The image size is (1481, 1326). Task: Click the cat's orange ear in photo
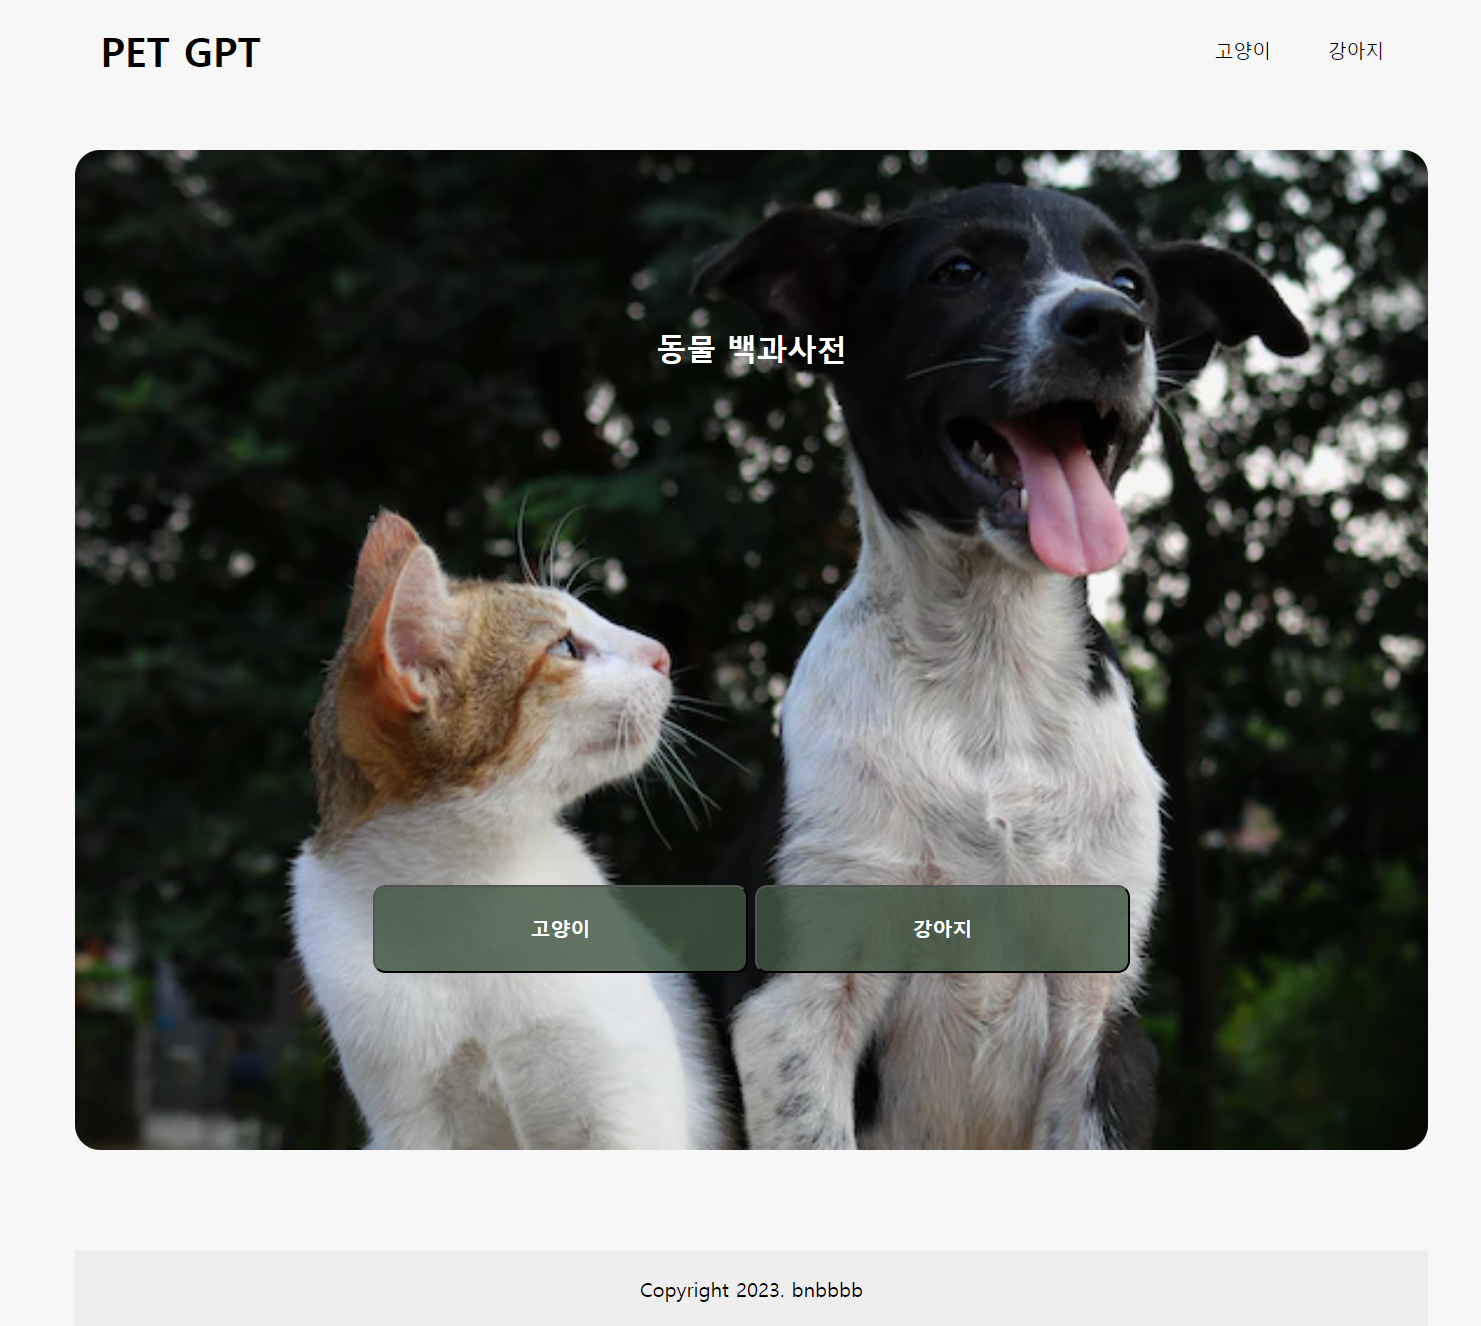(x=395, y=610)
